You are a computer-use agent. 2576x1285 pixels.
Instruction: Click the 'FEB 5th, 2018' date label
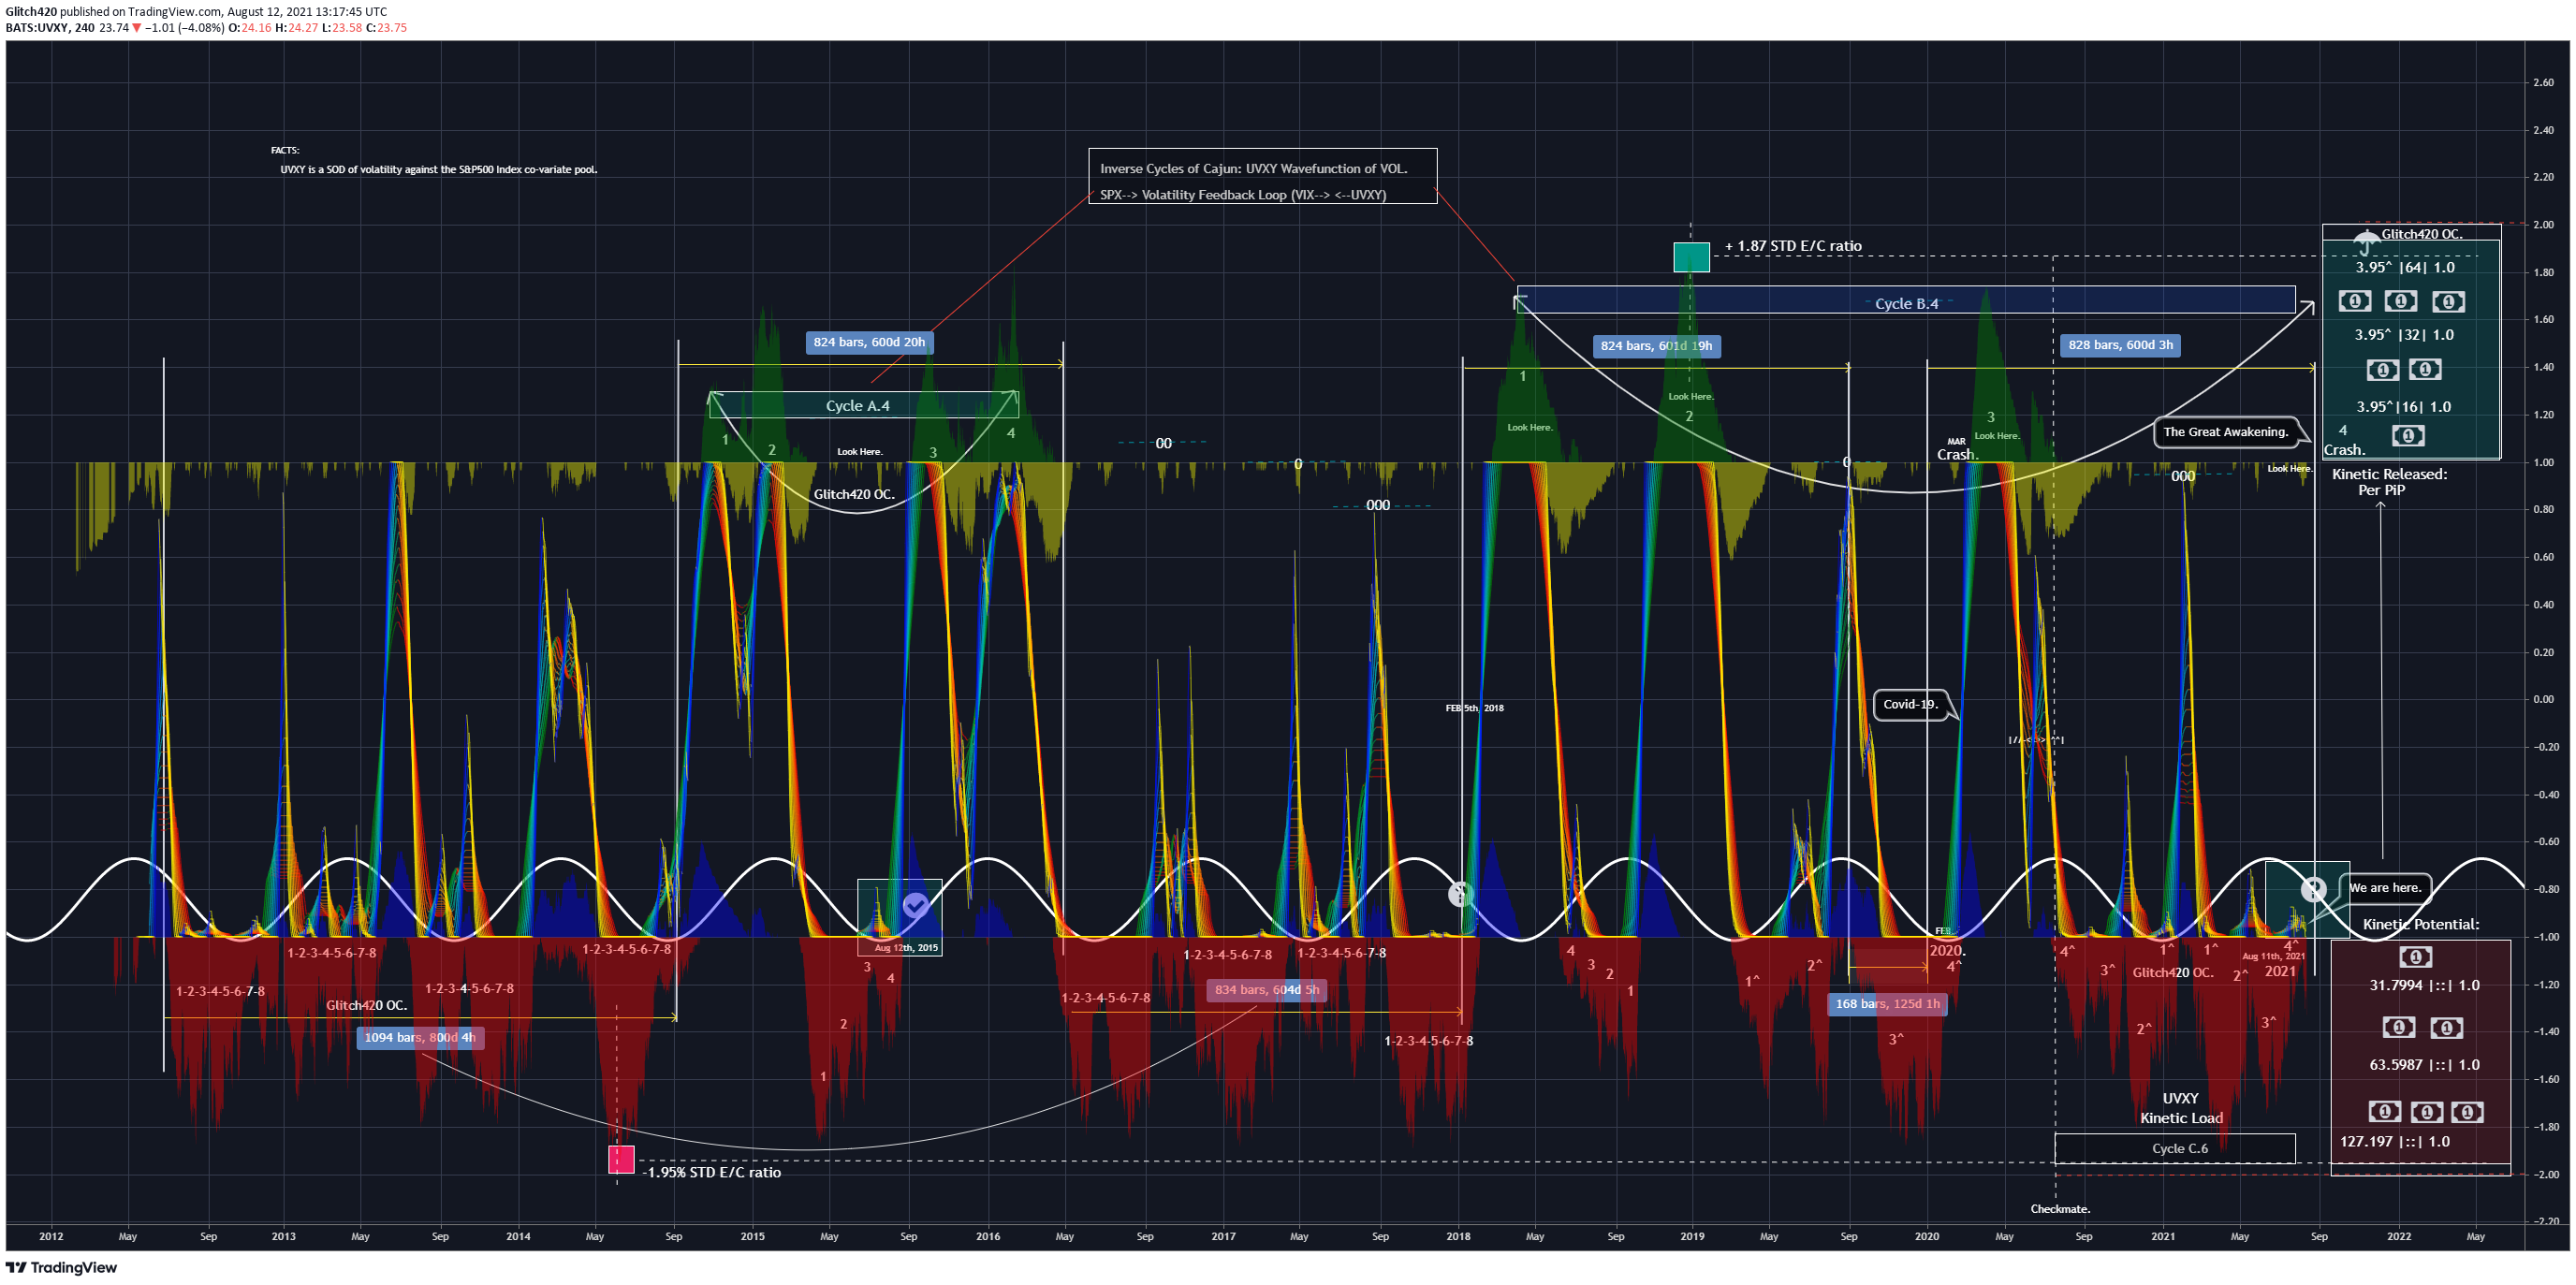coord(1474,708)
